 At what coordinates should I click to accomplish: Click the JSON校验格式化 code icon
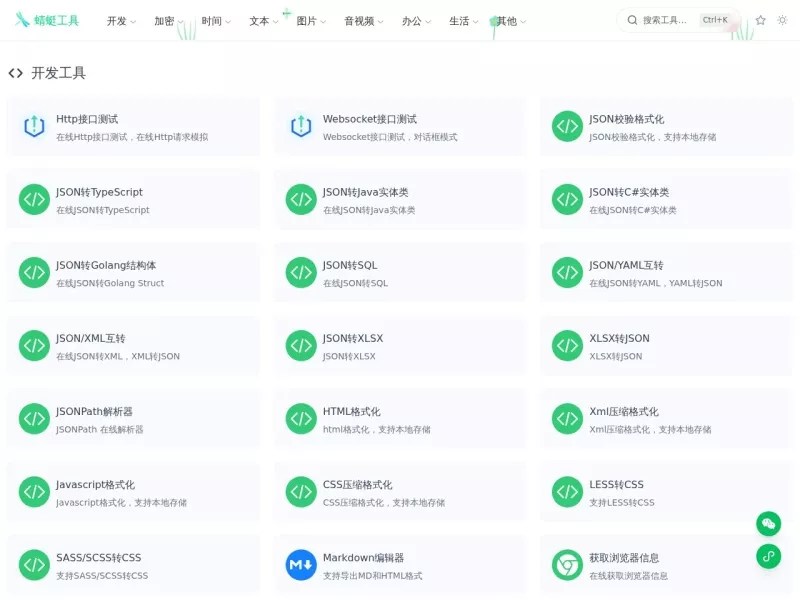coord(567,126)
